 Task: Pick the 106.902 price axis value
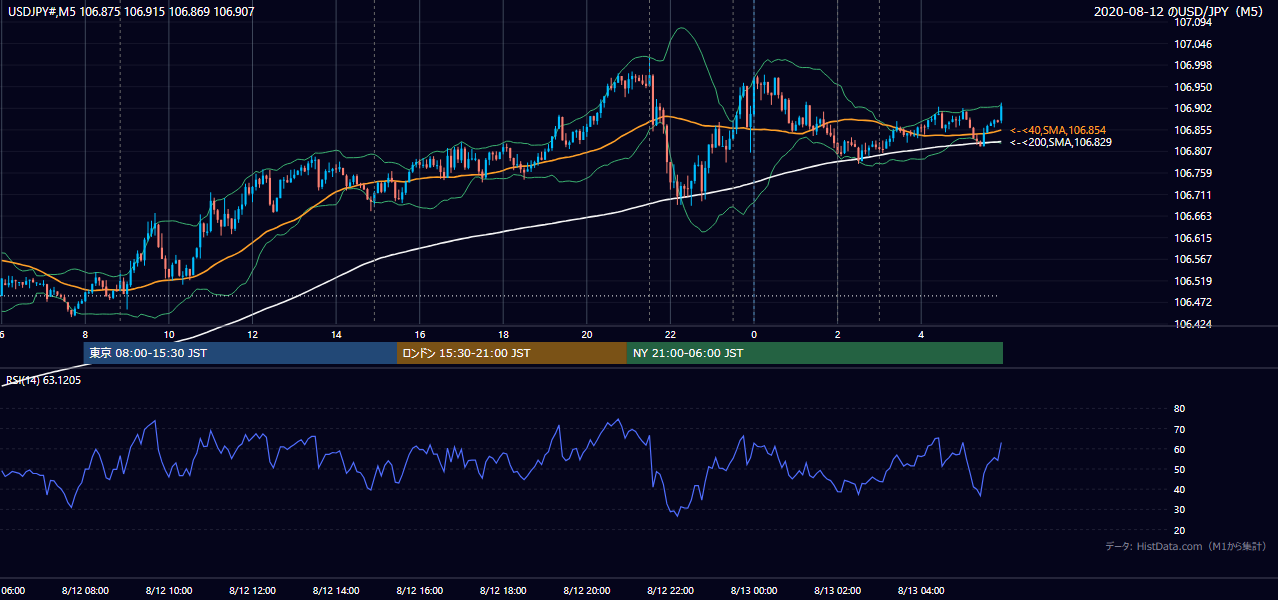coord(1193,108)
